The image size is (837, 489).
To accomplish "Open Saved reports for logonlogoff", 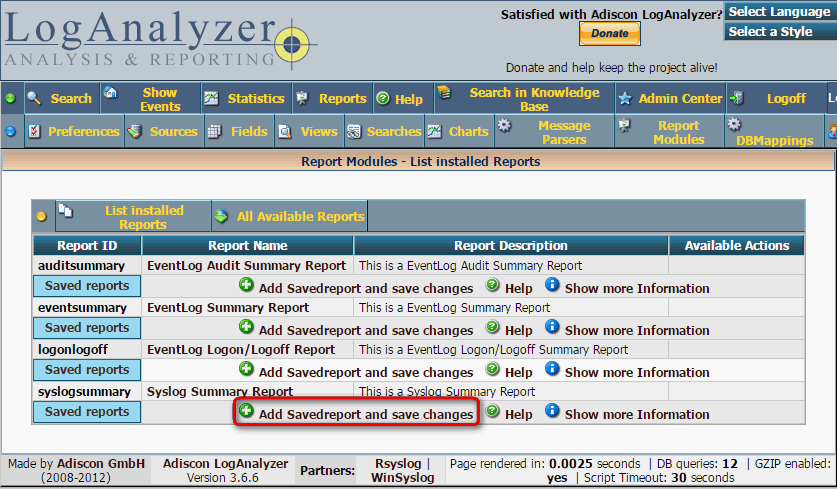I will pyautogui.click(x=87, y=369).
